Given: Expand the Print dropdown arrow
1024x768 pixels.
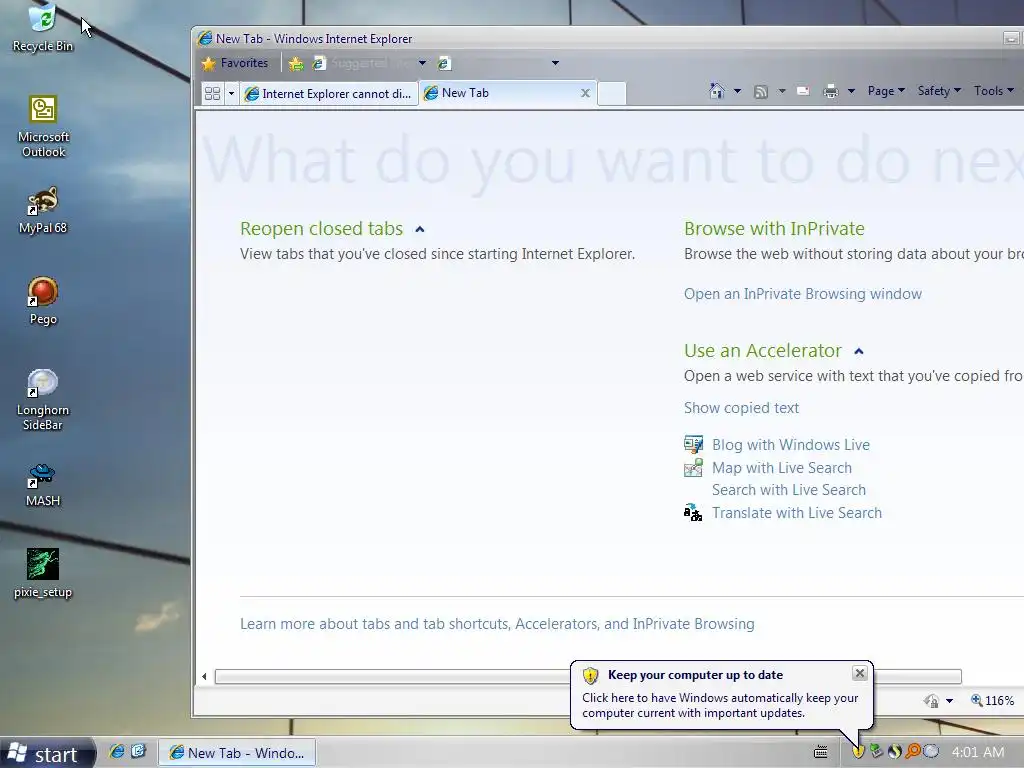Looking at the screenshot, I should pos(851,91).
